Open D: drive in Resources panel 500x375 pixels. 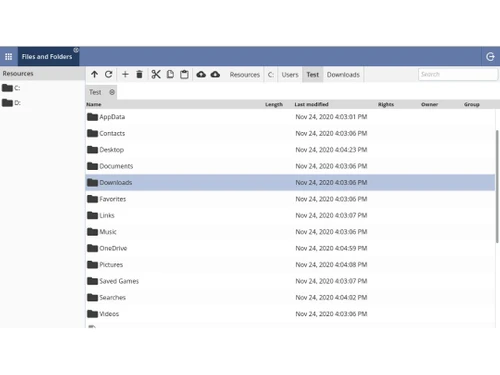[11, 103]
